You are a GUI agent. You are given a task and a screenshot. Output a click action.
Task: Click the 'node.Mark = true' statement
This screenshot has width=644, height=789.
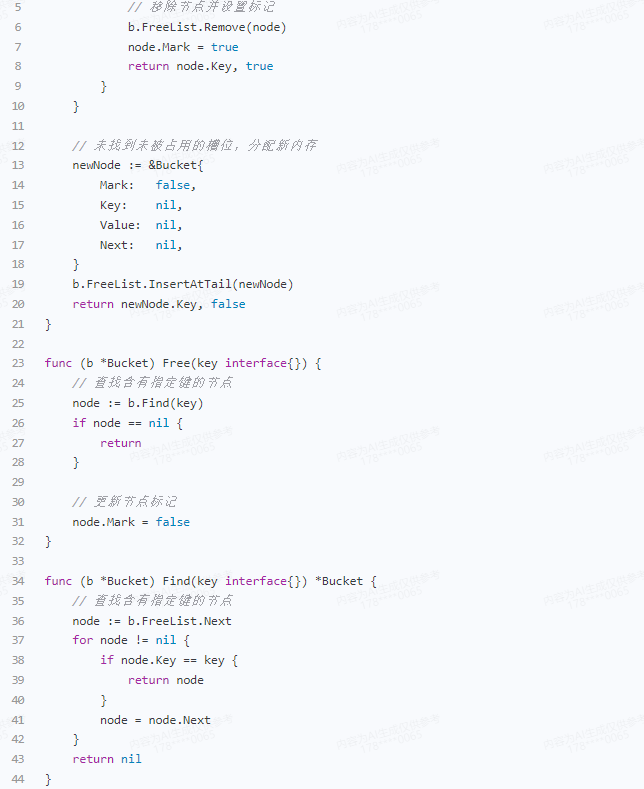(x=183, y=47)
